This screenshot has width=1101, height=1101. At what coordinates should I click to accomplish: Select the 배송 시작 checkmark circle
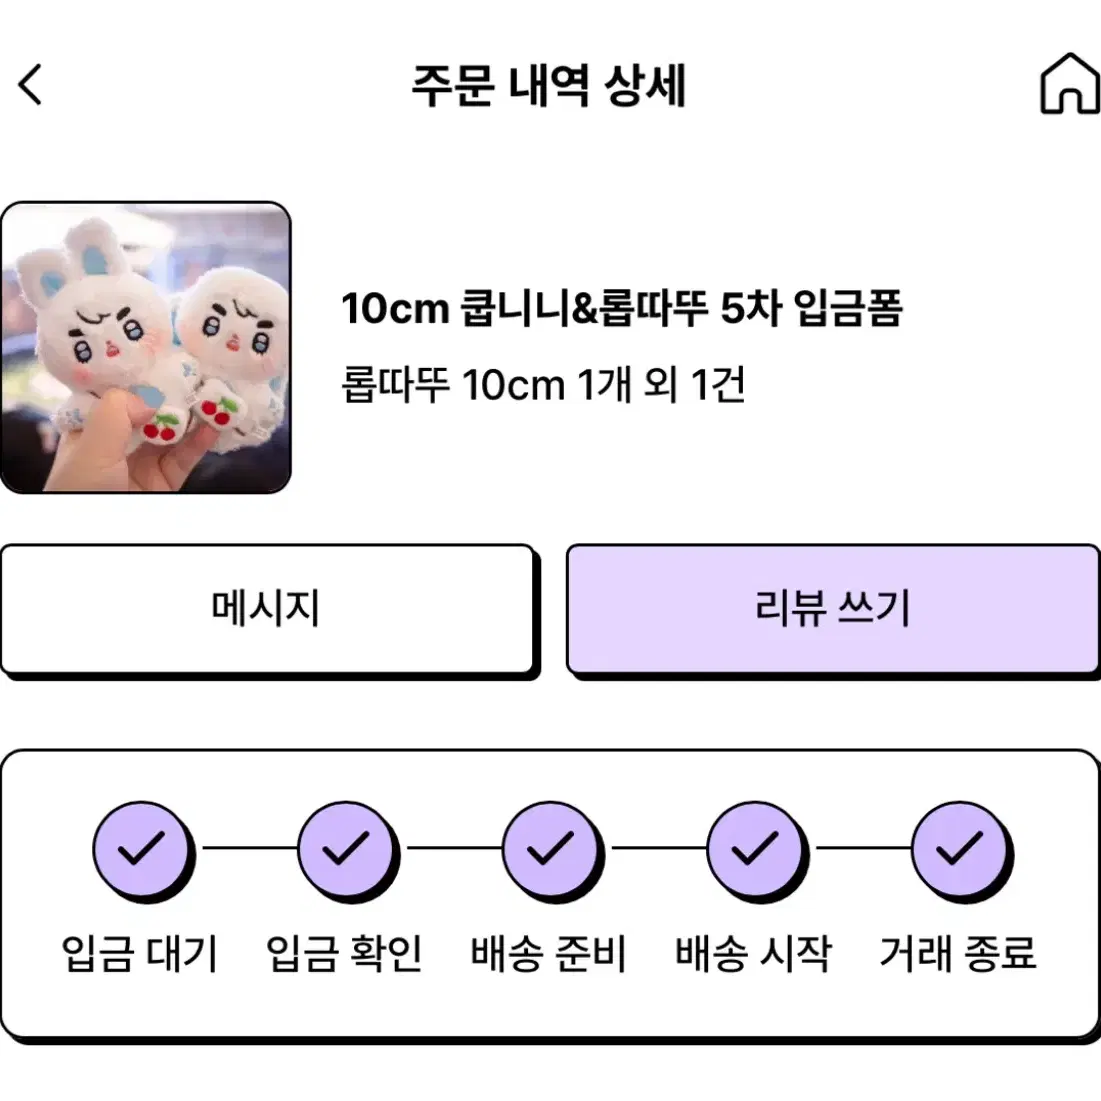point(754,849)
